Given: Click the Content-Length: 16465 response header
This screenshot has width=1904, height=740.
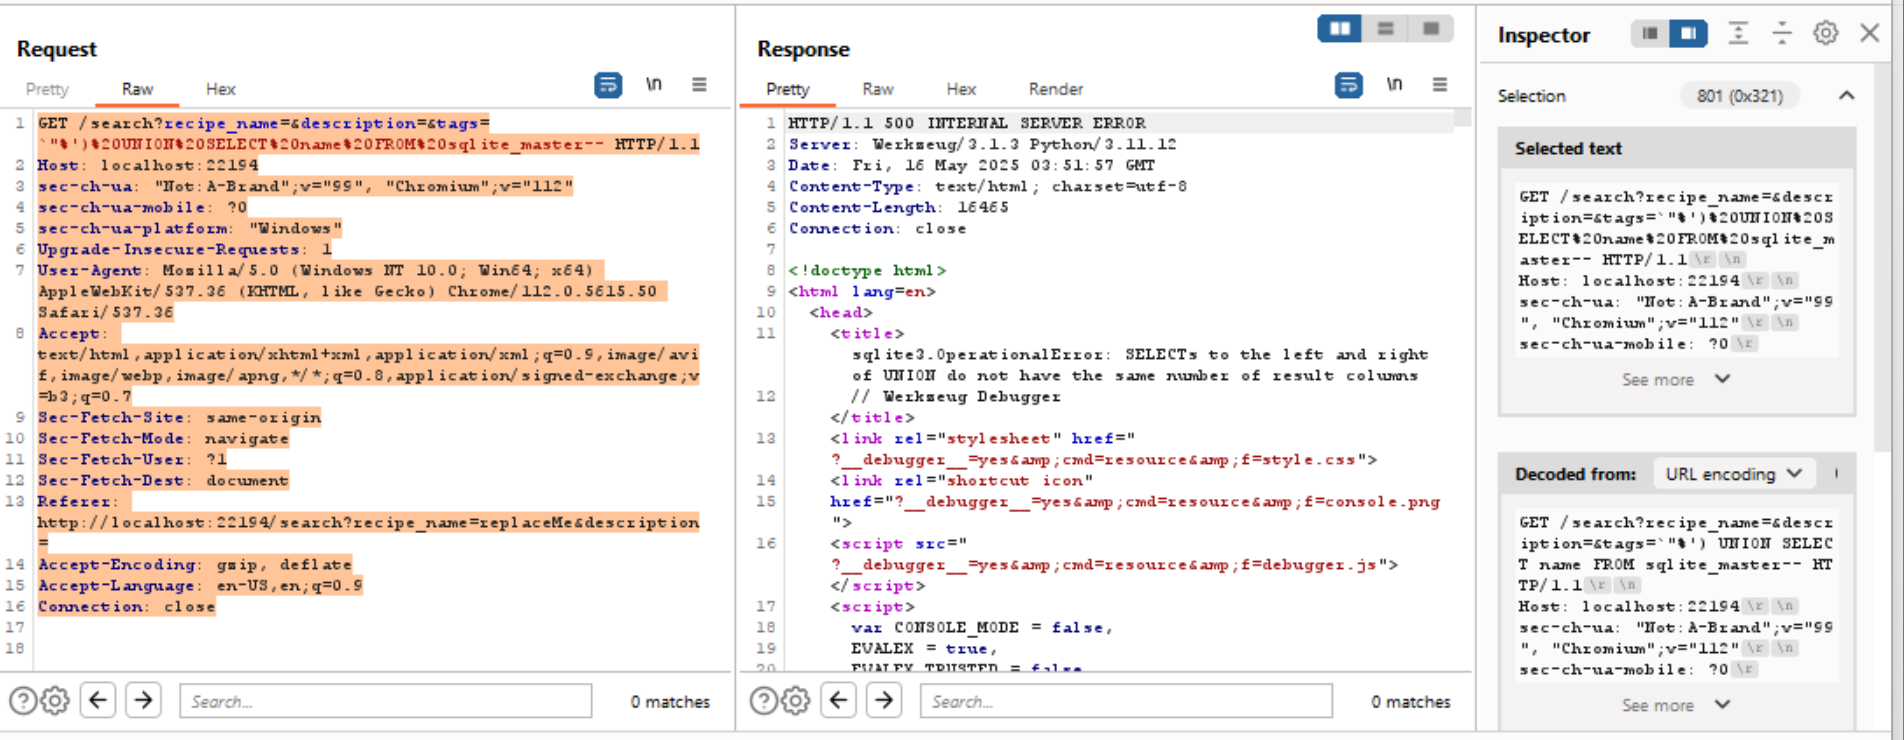Looking at the screenshot, I should (x=899, y=207).
